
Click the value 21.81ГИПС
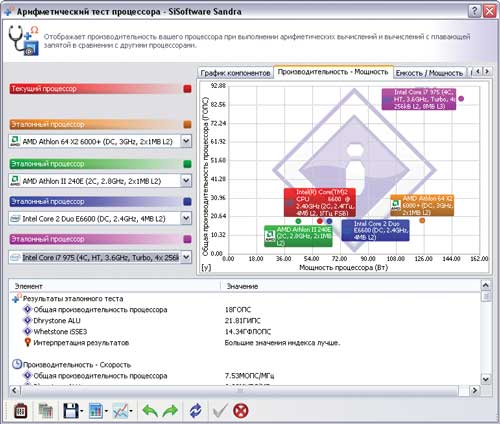coord(243,321)
